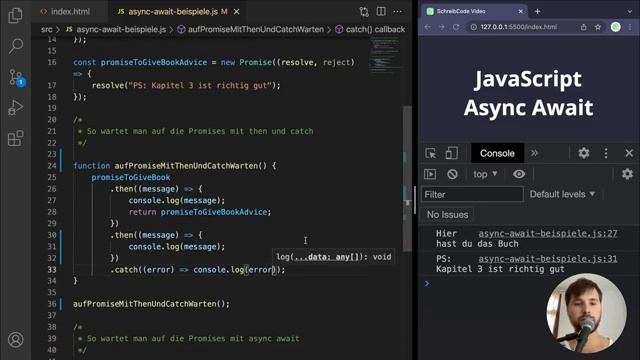Open top JavaScript context dropdown
The width and height of the screenshot is (640, 360).
click(485, 174)
